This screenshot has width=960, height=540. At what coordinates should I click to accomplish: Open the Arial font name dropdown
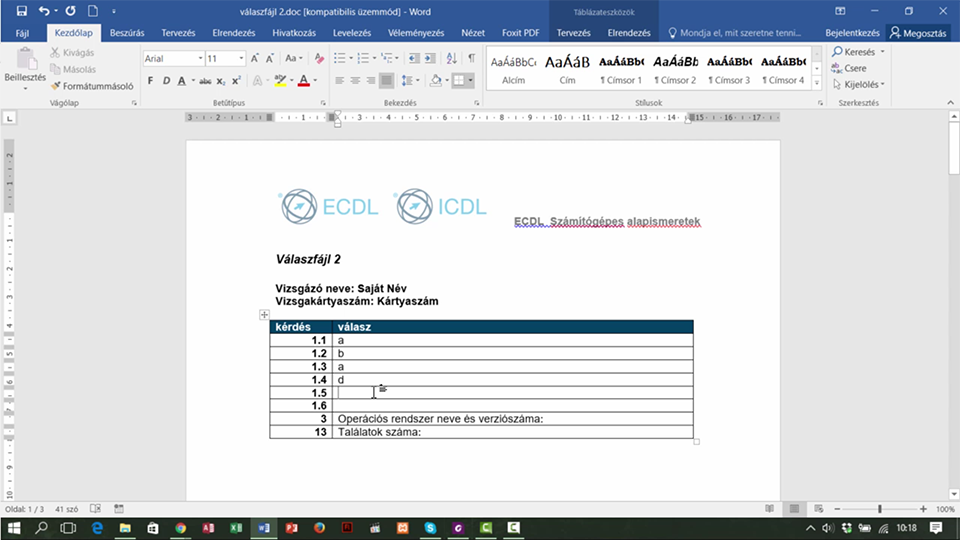click(x=200, y=58)
